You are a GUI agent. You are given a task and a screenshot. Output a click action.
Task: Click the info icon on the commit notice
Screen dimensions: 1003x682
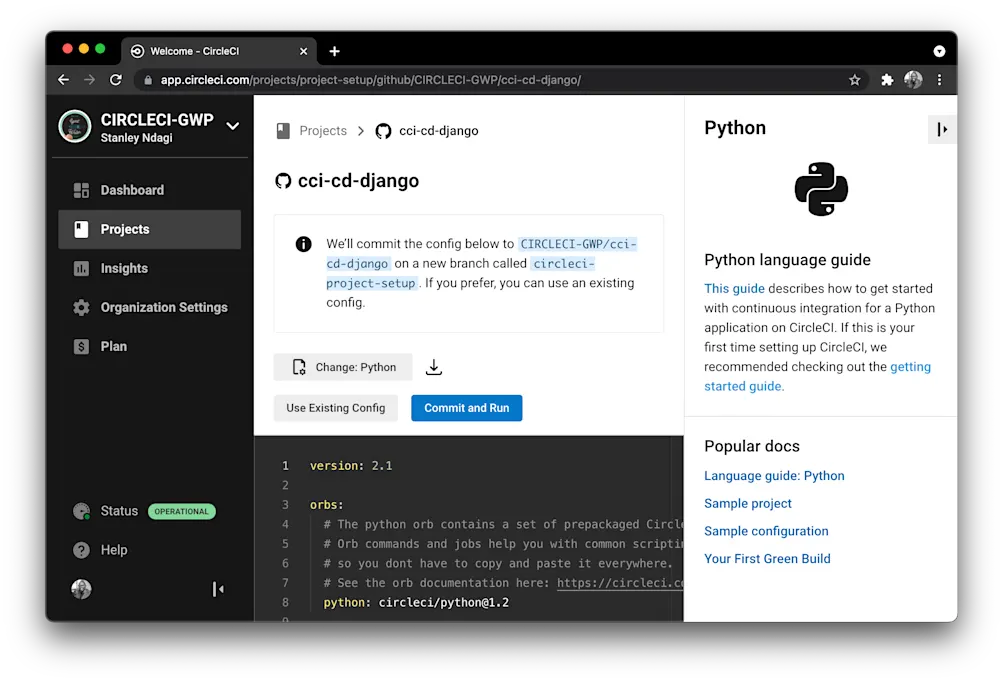click(304, 243)
